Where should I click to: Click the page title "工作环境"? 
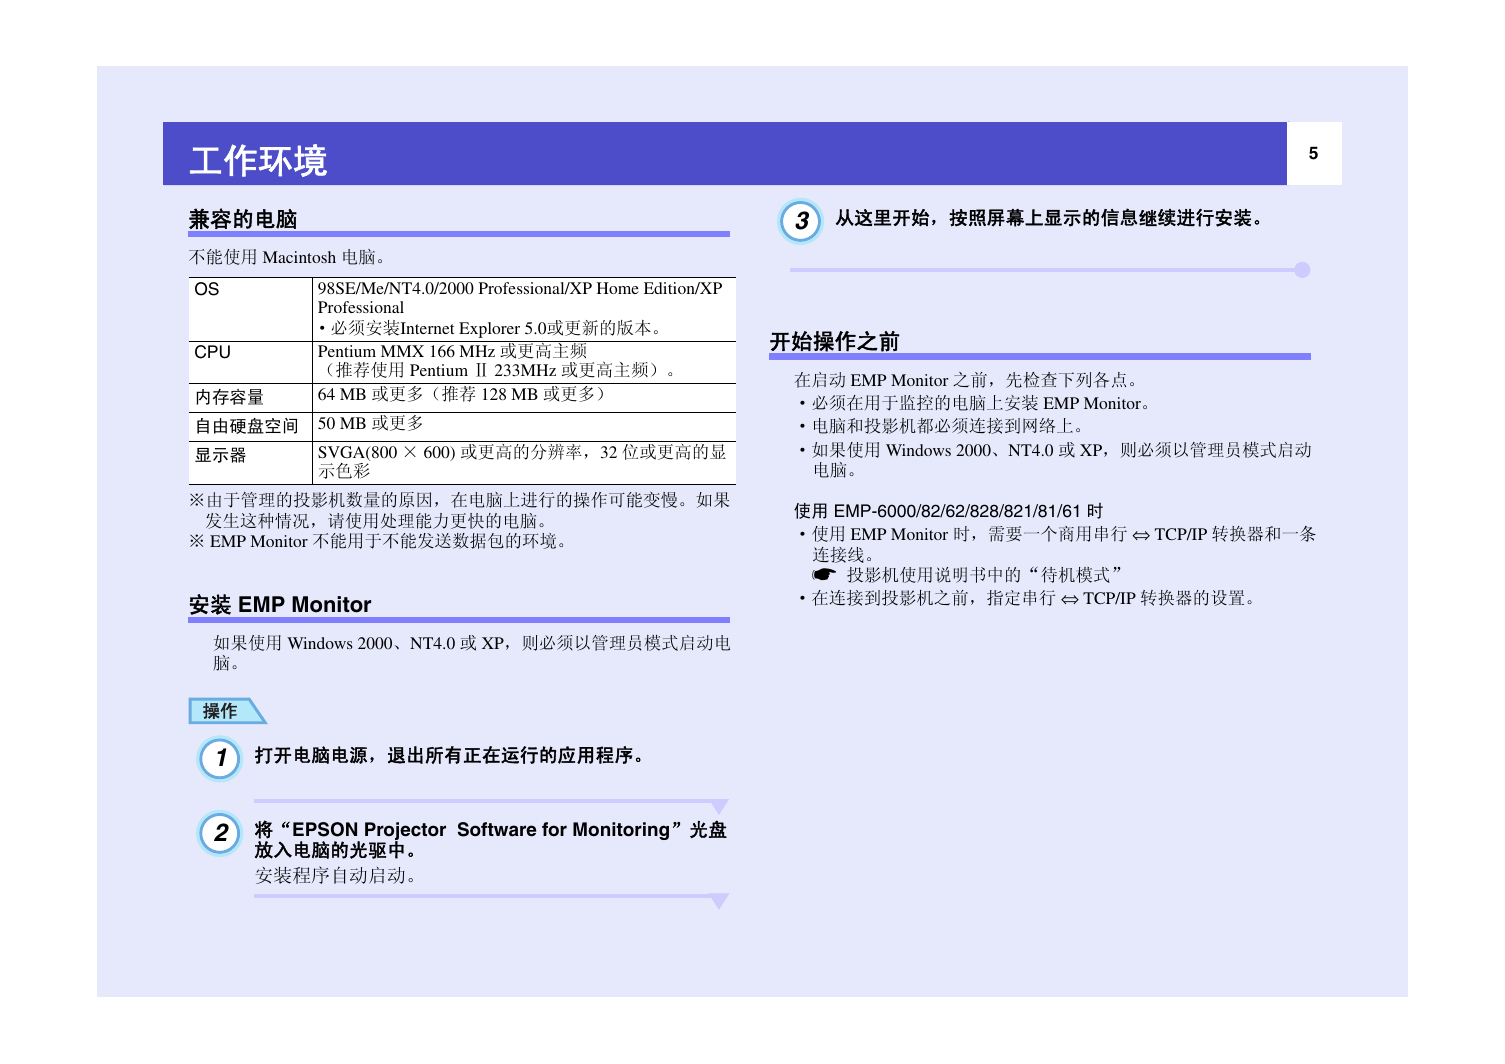click(259, 161)
